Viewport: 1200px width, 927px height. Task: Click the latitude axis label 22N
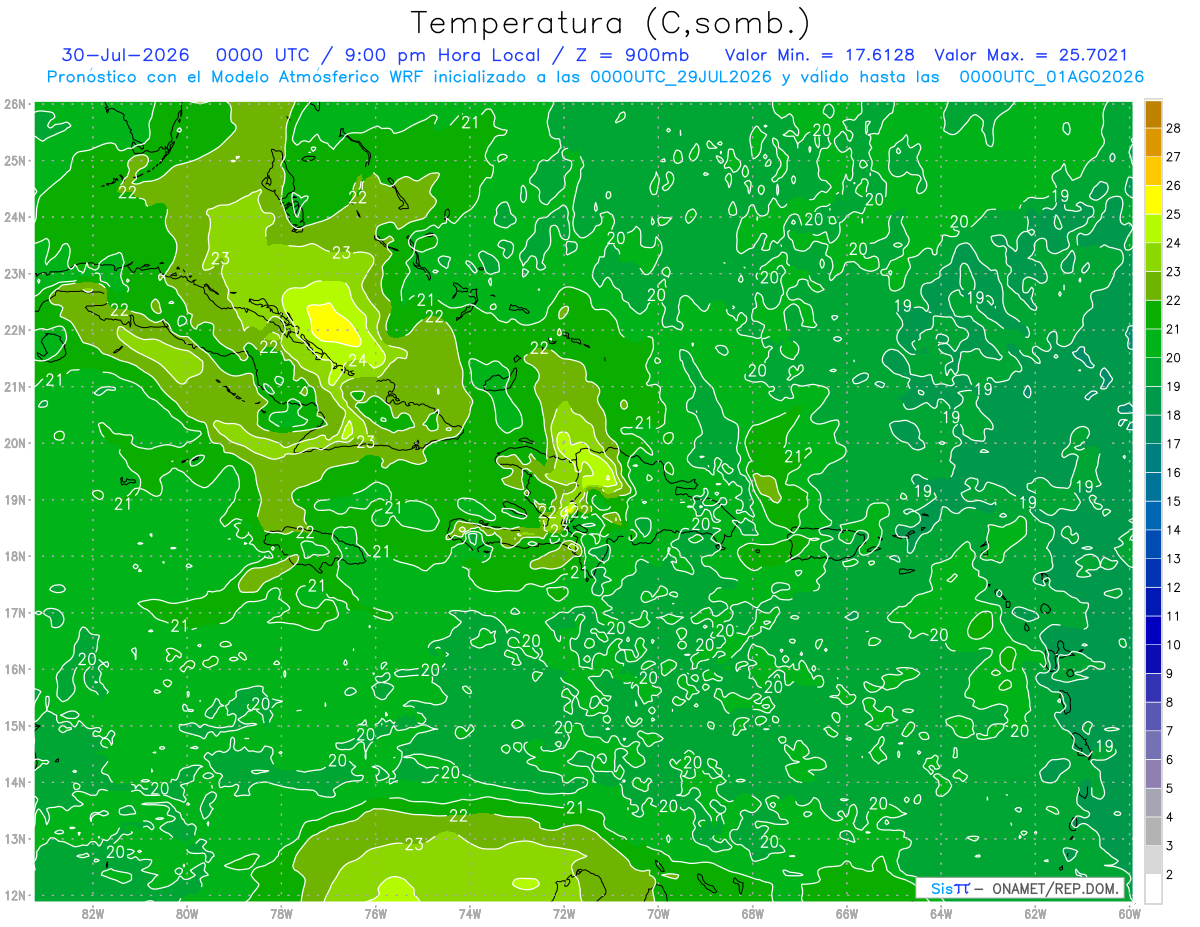click(x=14, y=330)
